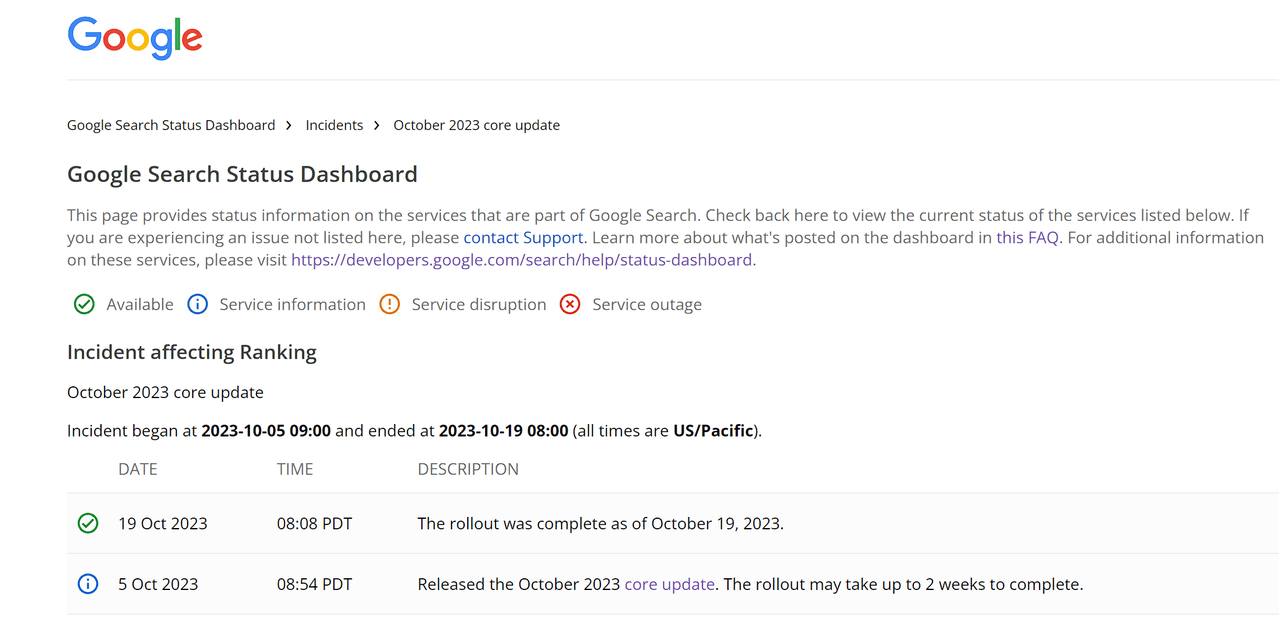Click the '19 Oct 2023' date cell

coord(163,523)
